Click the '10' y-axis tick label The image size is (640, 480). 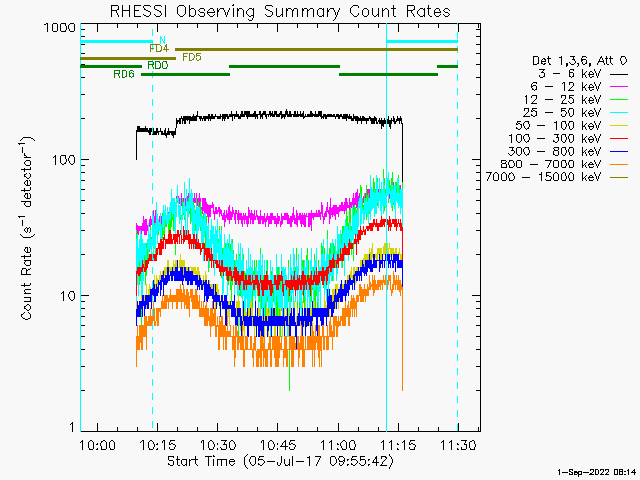click(68, 296)
